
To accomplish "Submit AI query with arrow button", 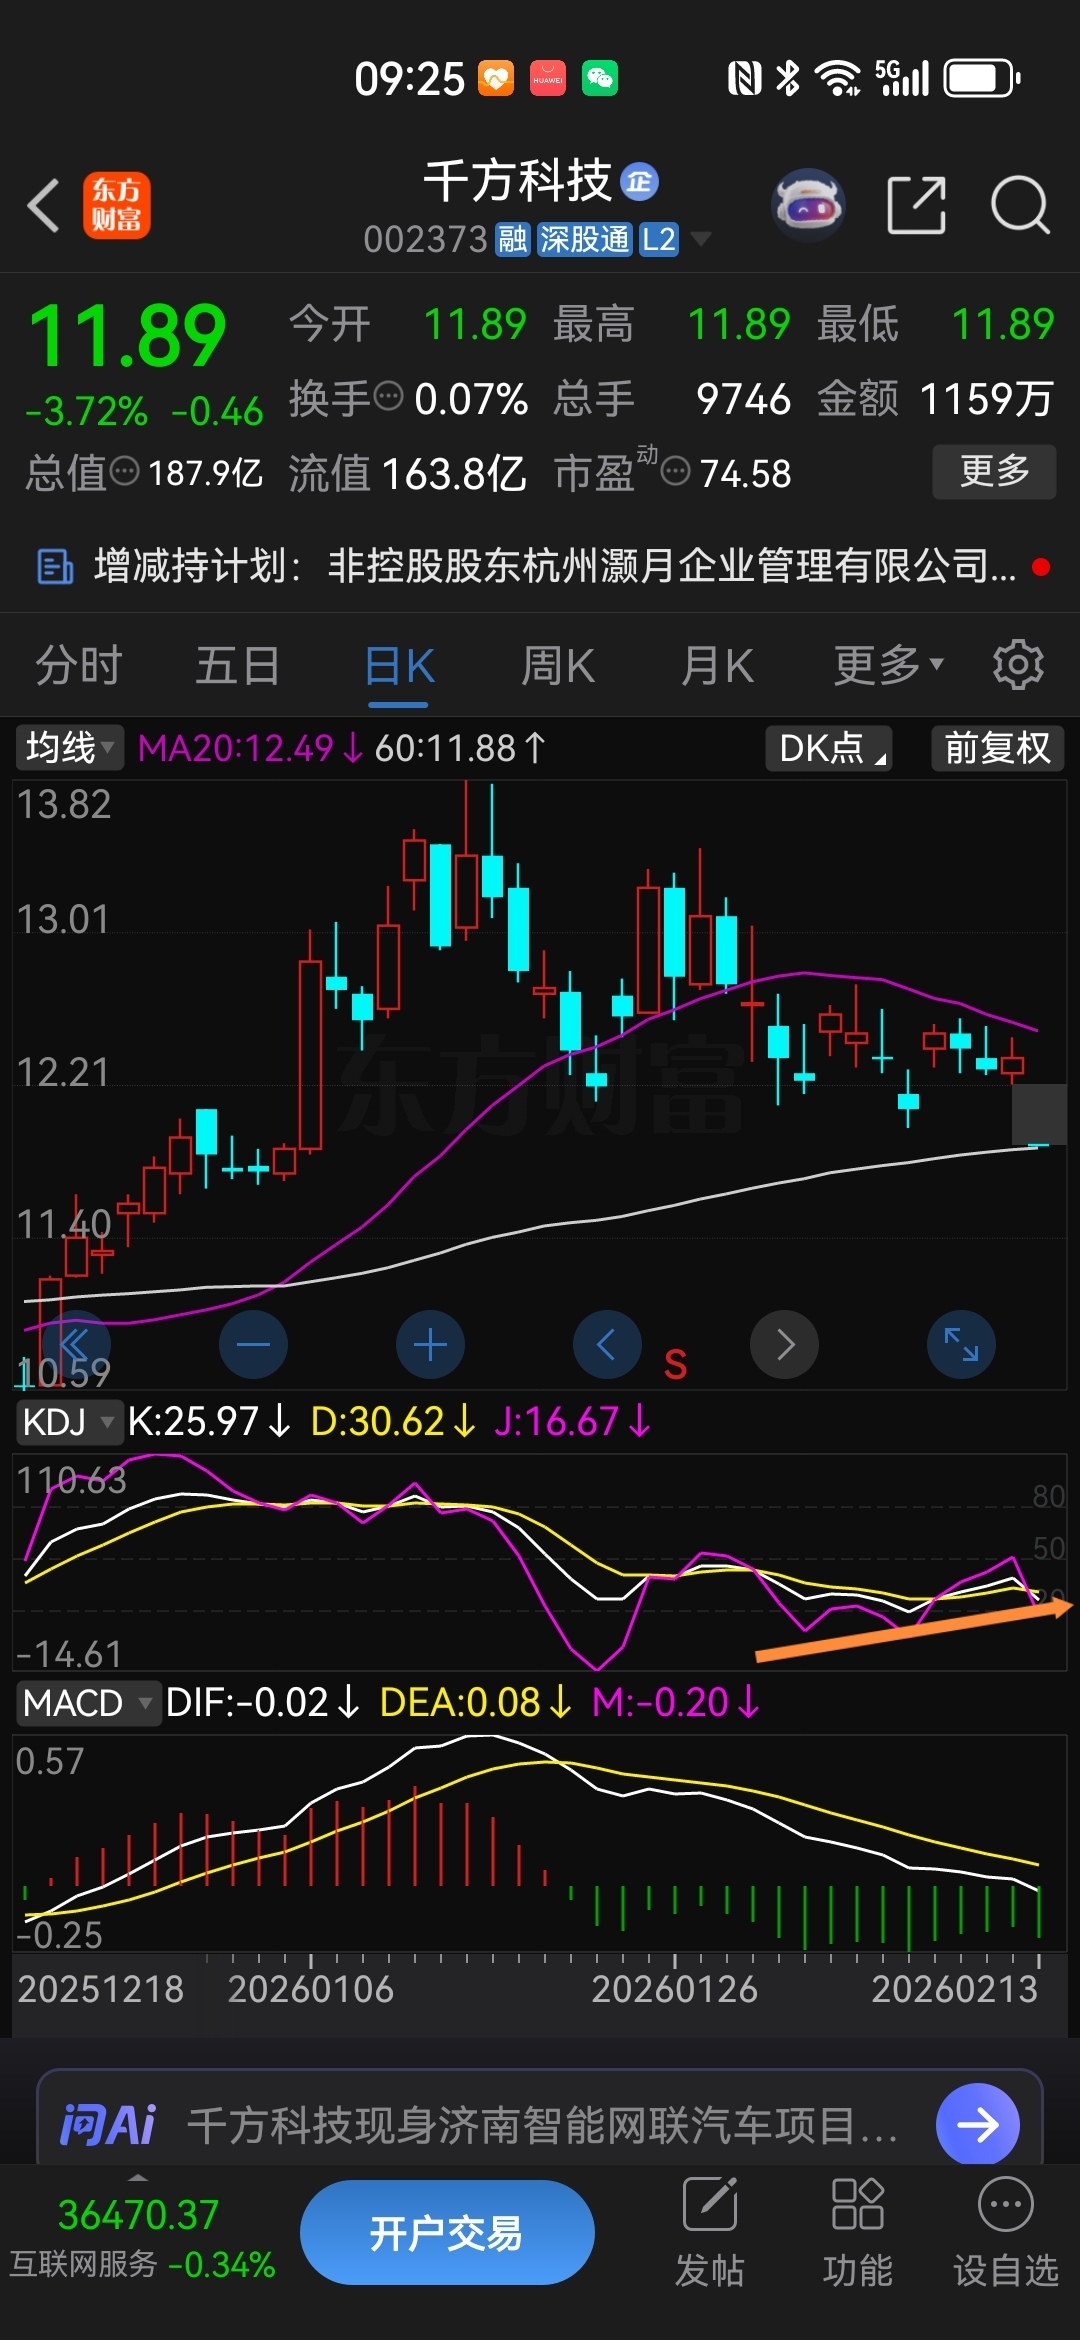I will pos(977,2125).
